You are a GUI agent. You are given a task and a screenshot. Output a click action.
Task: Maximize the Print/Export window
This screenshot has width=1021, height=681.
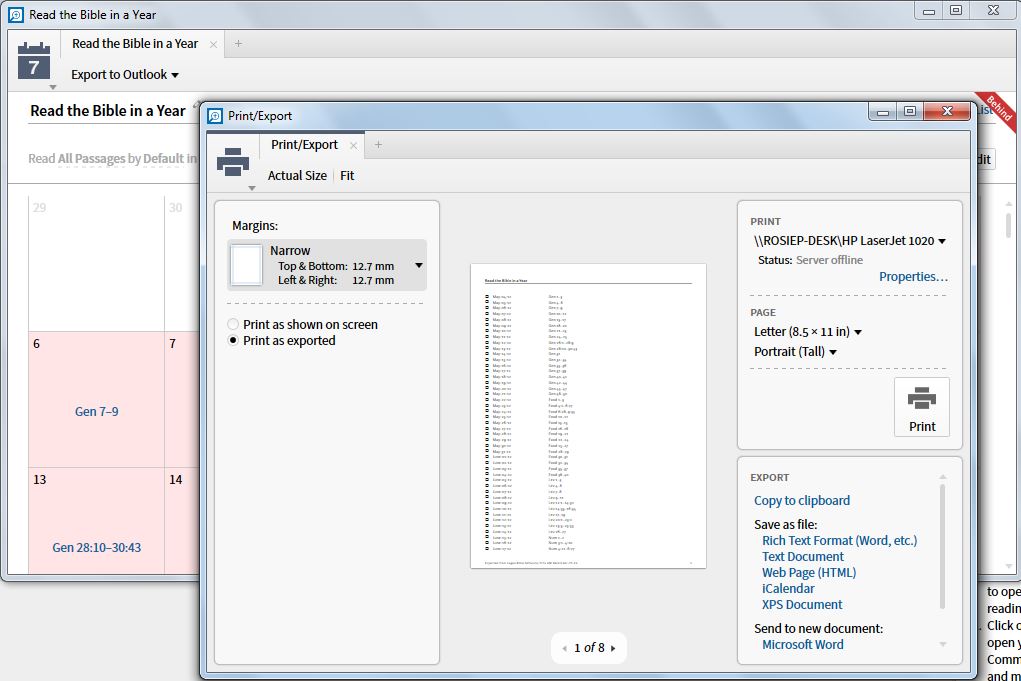pyautogui.click(x=910, y=111)
